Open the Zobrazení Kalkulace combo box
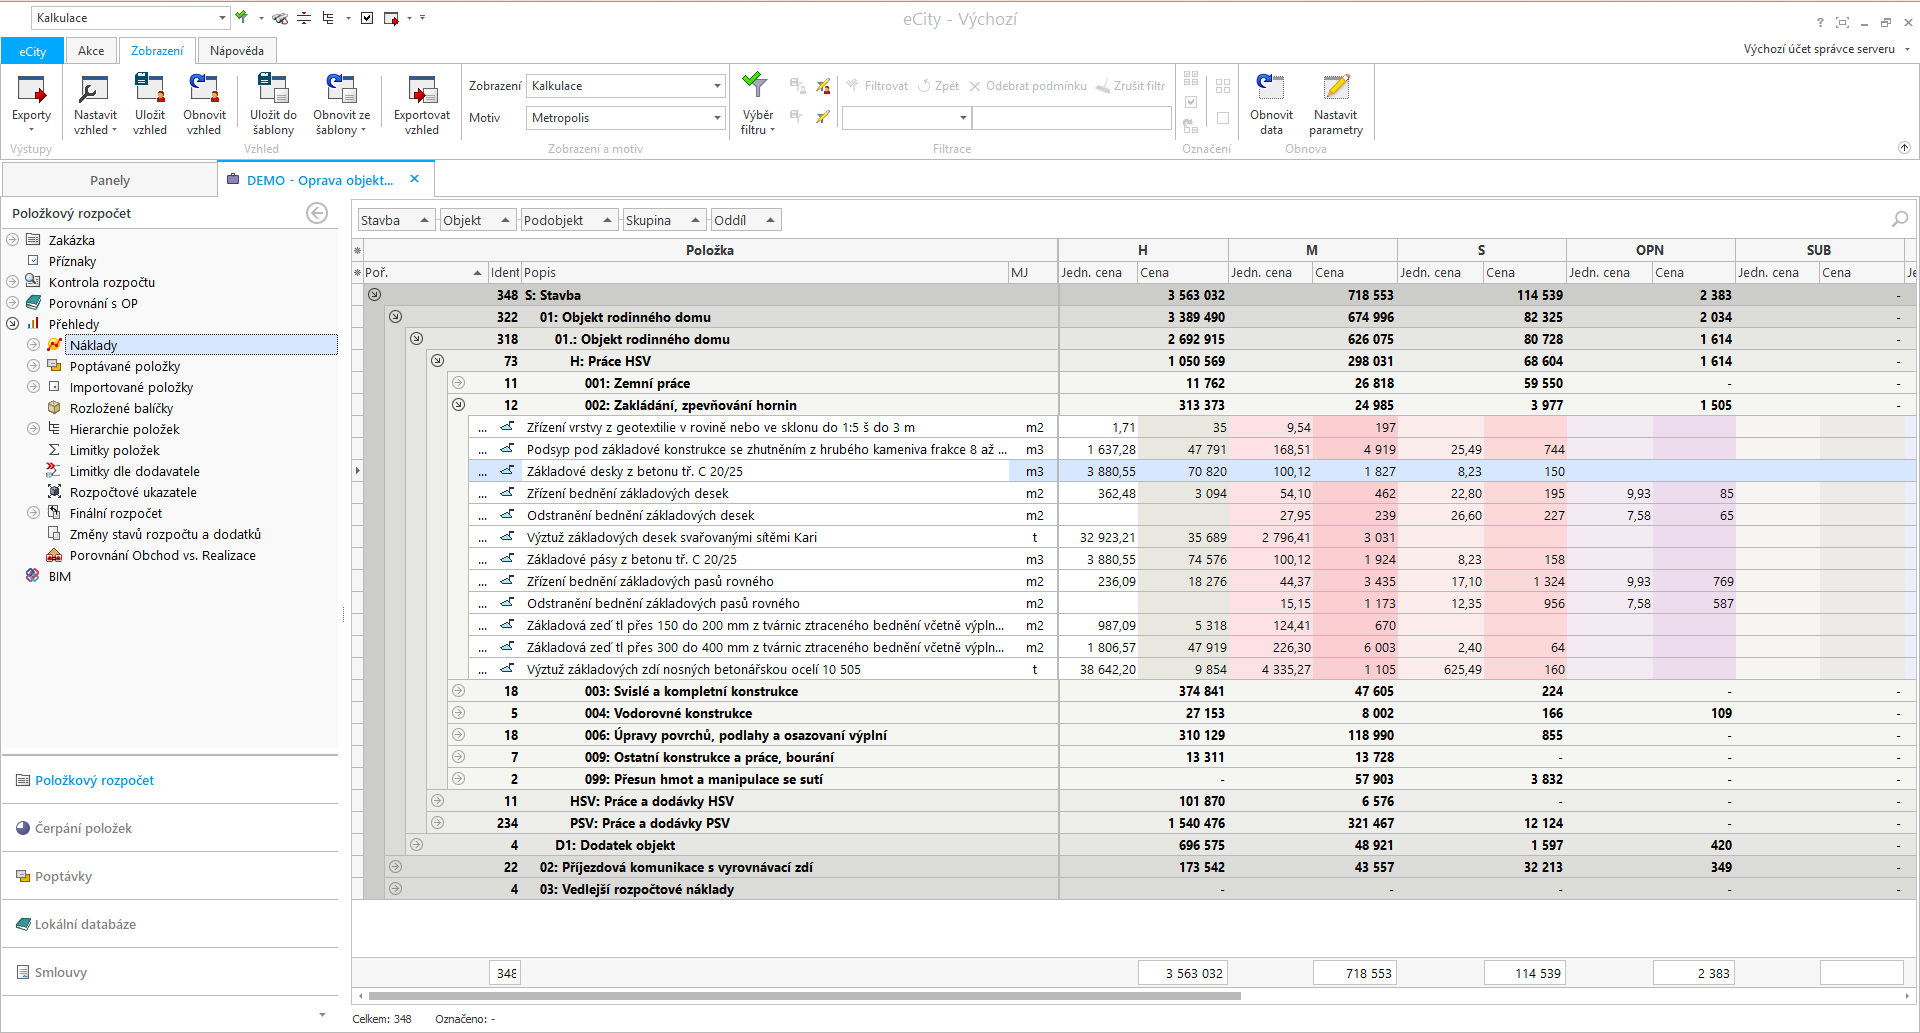 (626, 86)
